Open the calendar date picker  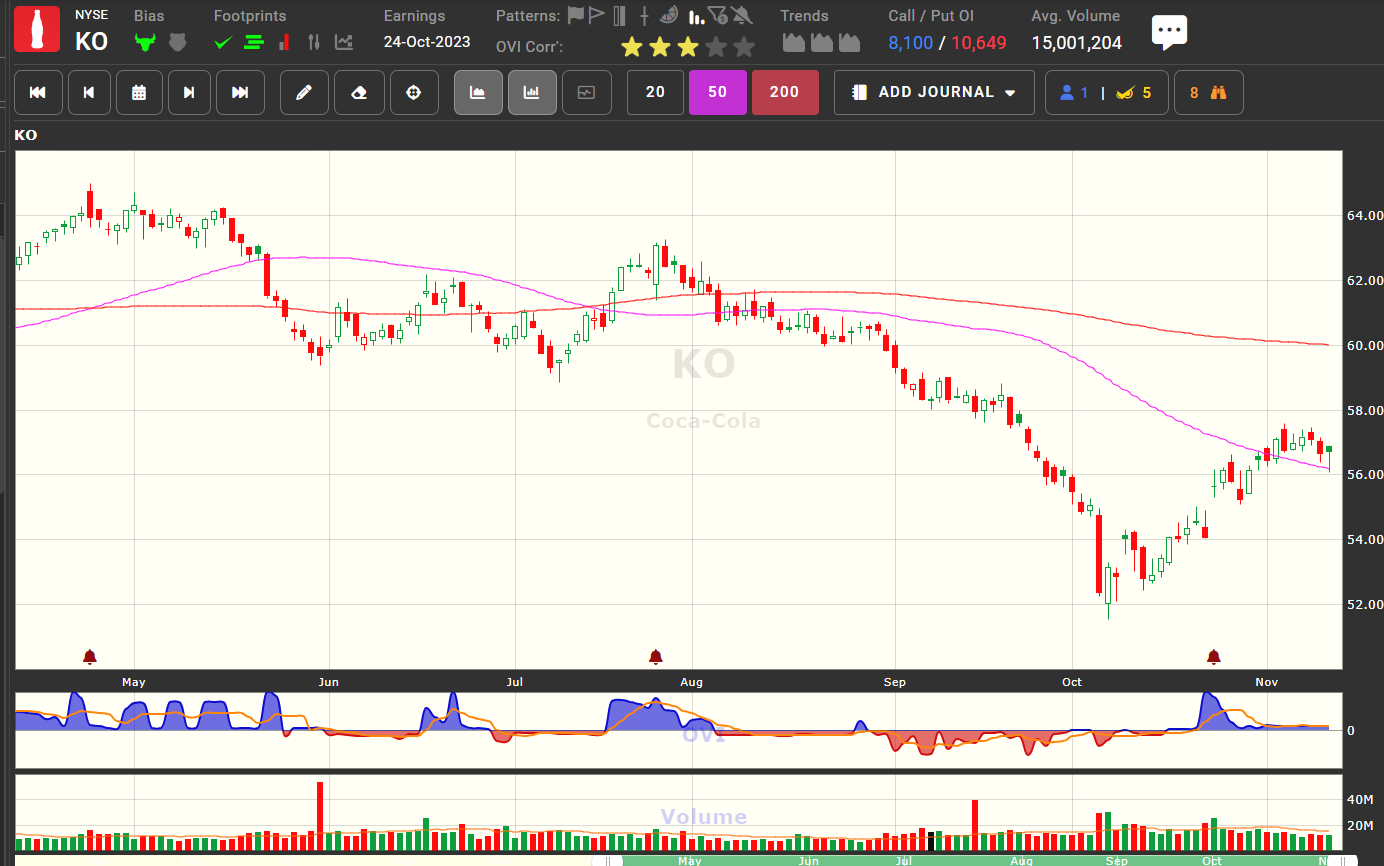[139, 93]
